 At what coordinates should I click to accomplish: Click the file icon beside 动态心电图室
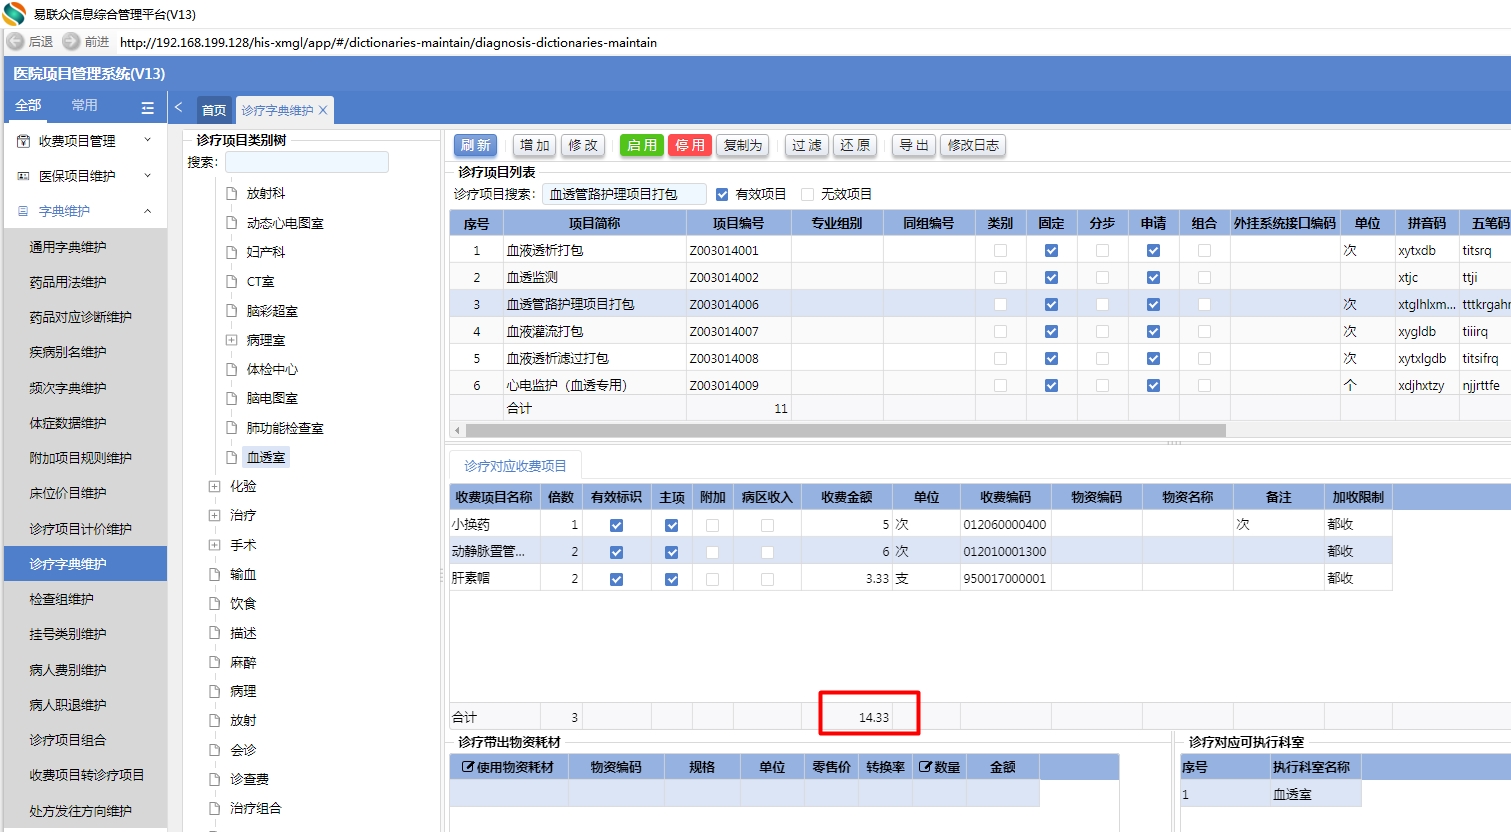(x=231, y=223)
